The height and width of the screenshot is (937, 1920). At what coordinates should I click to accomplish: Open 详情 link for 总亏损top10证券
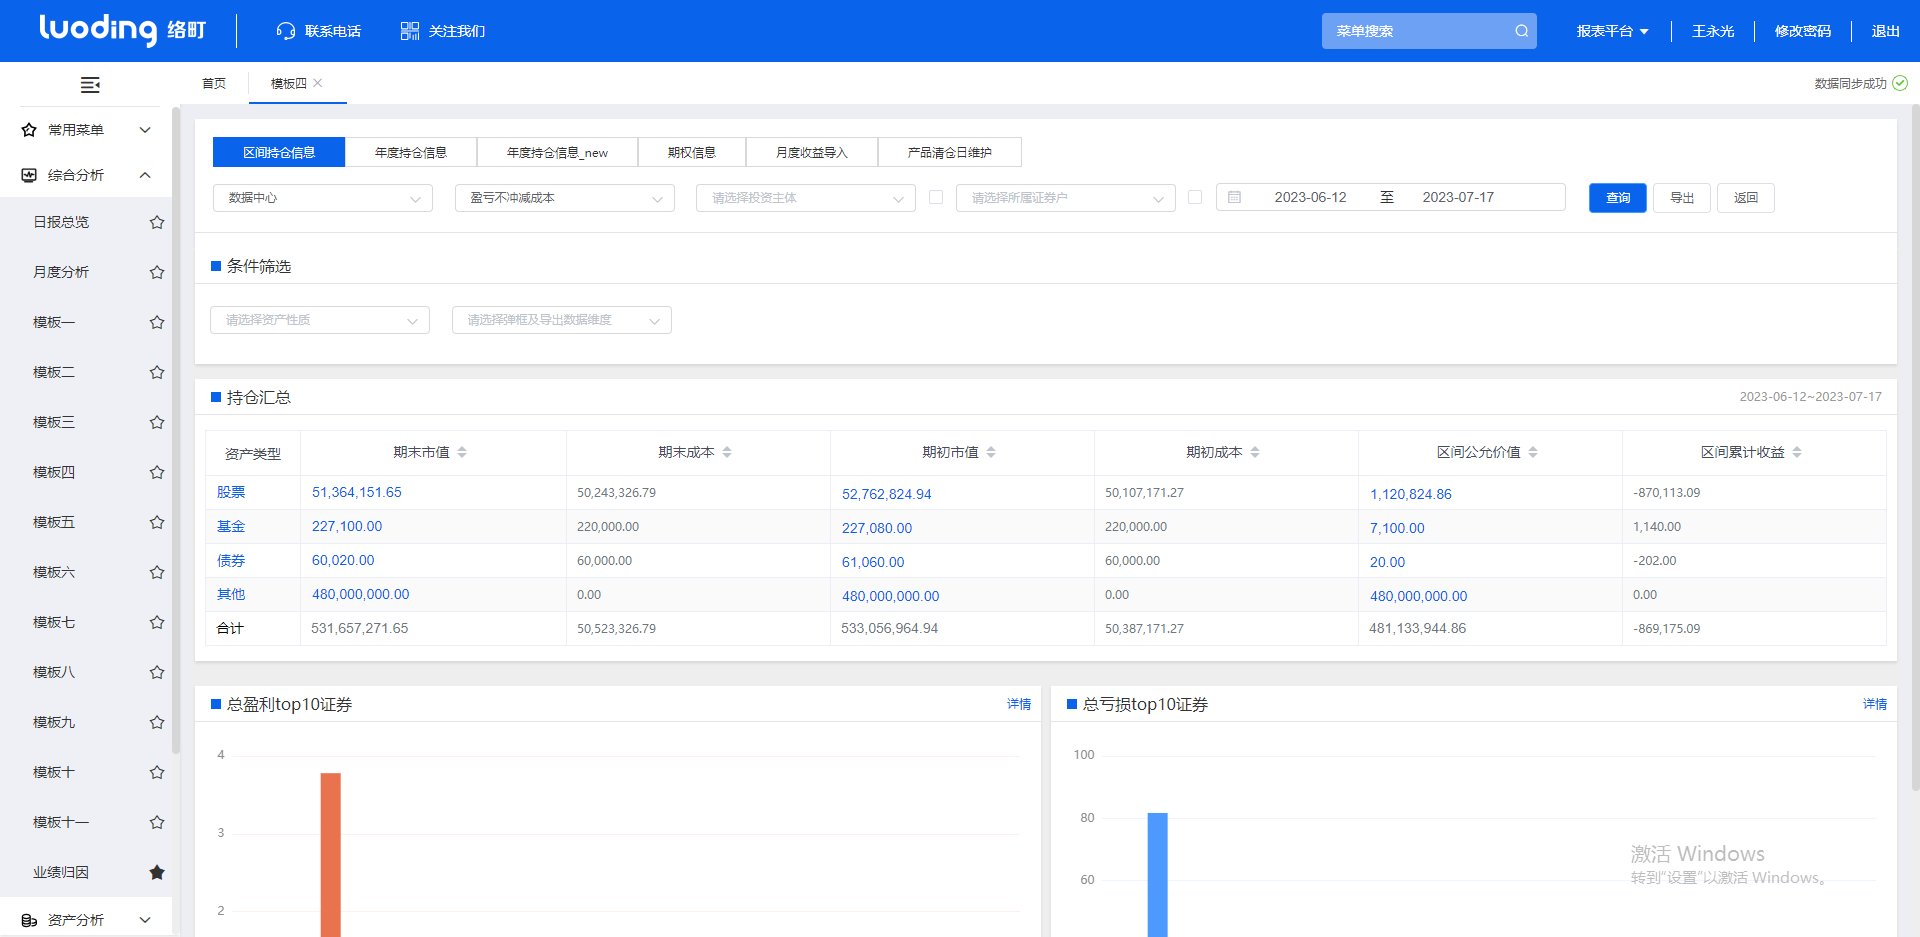point(1875,704)
